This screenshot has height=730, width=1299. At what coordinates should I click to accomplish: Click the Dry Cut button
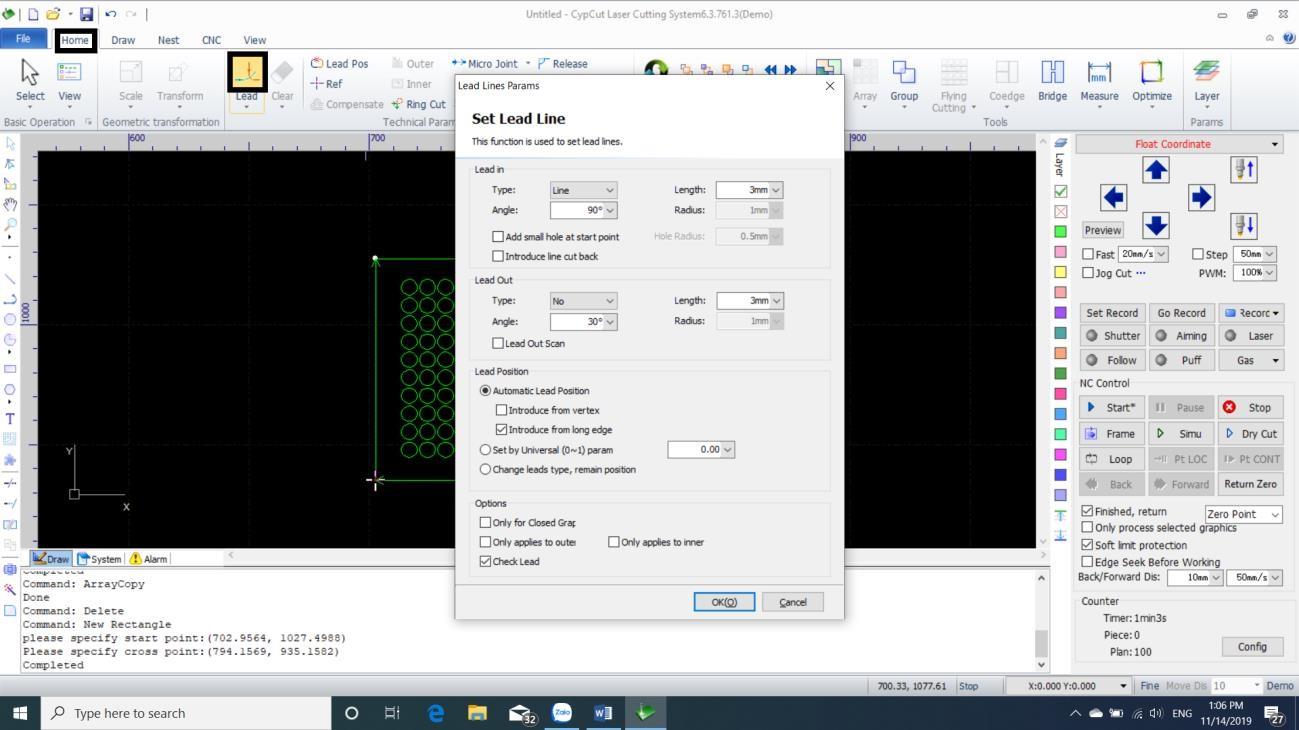point(1251,434)
